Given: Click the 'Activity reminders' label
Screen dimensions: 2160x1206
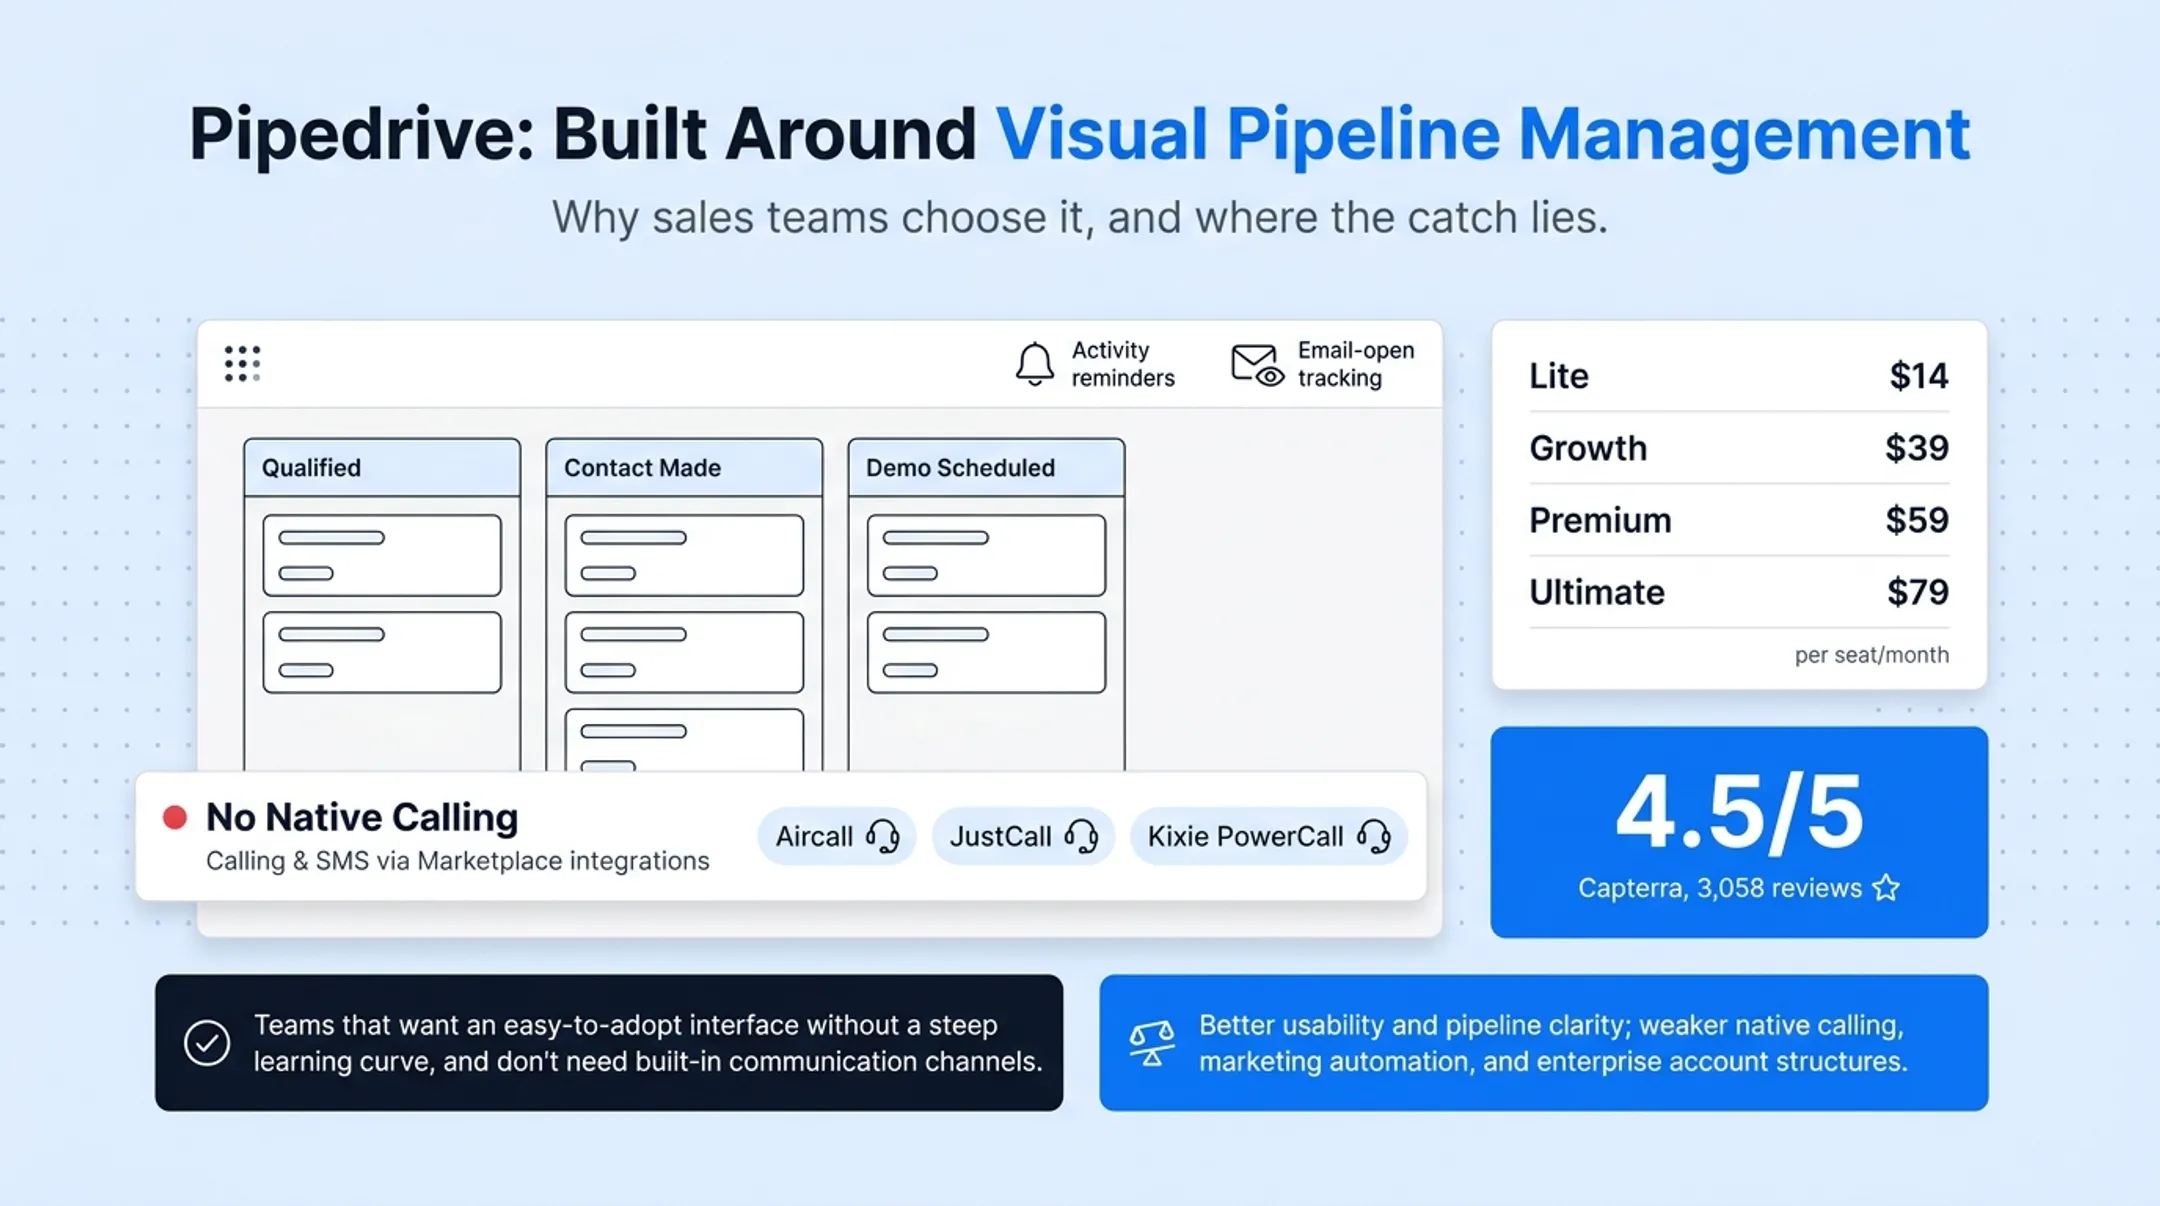Looking at the screenshot, I should click(x=1123, y=364).
